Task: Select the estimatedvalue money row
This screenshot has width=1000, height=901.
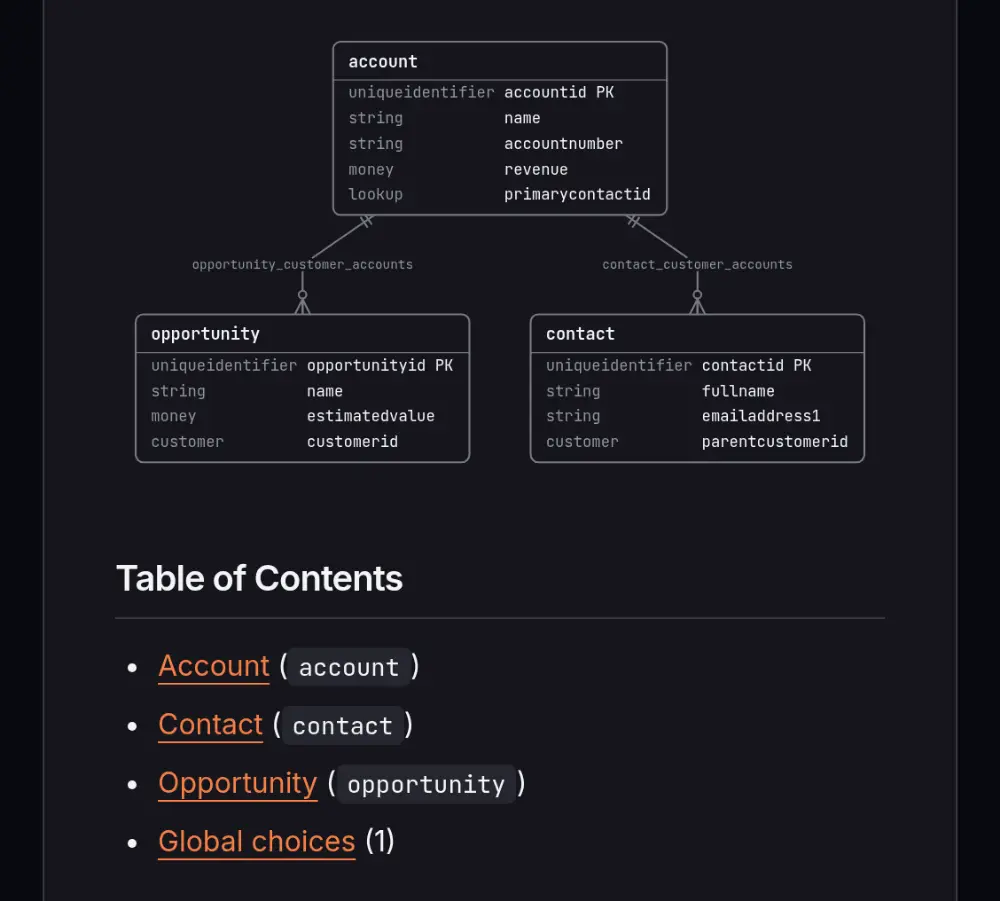Action: point(302,416)
